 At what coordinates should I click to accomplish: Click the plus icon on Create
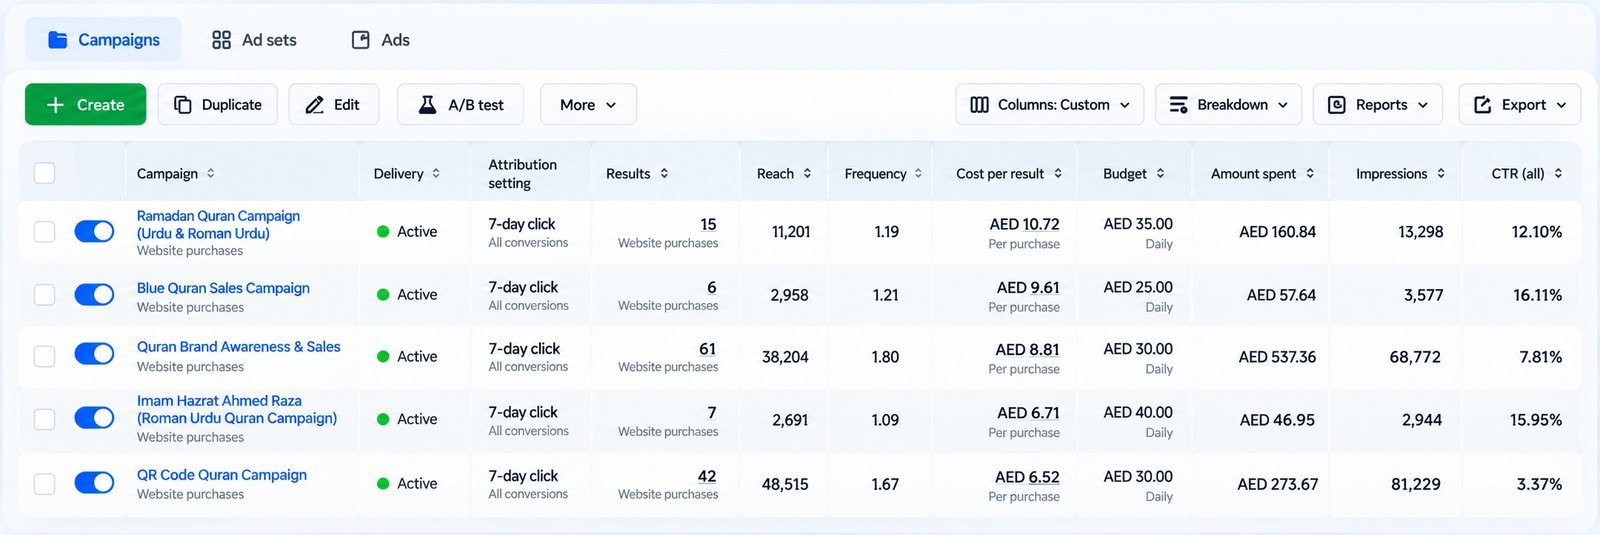[x=56, y=105]
